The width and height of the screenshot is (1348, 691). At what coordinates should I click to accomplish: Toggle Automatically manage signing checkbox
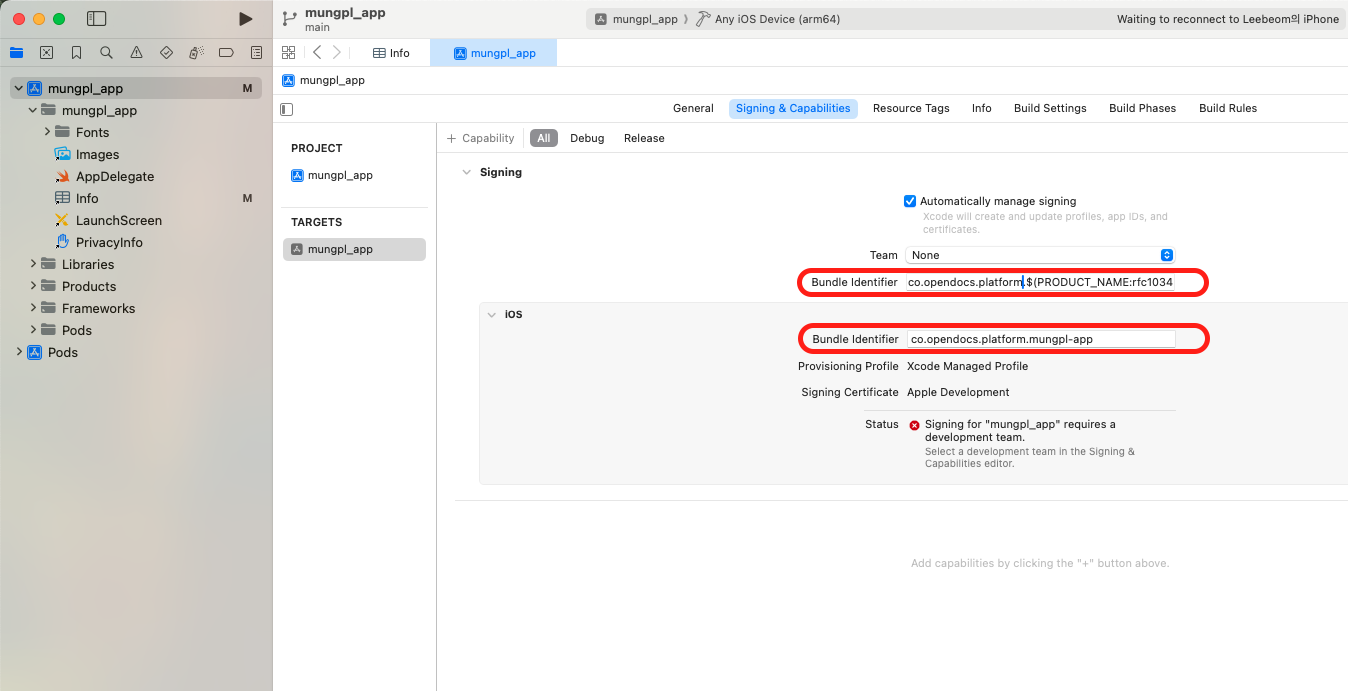[910, 201]
